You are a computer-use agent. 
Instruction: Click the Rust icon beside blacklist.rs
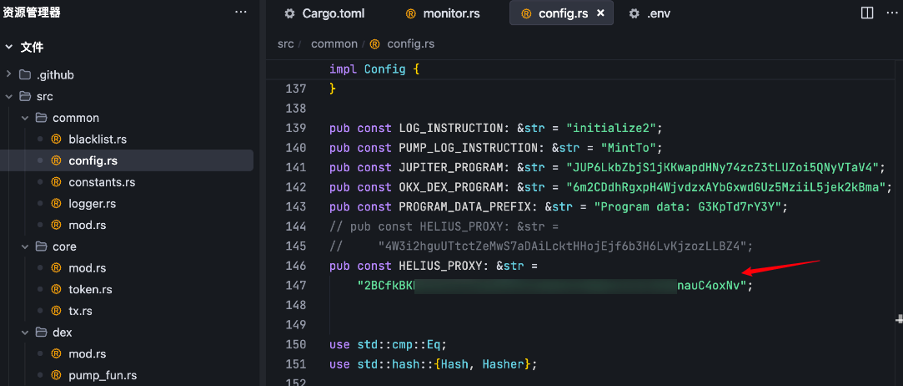[56, 139]
